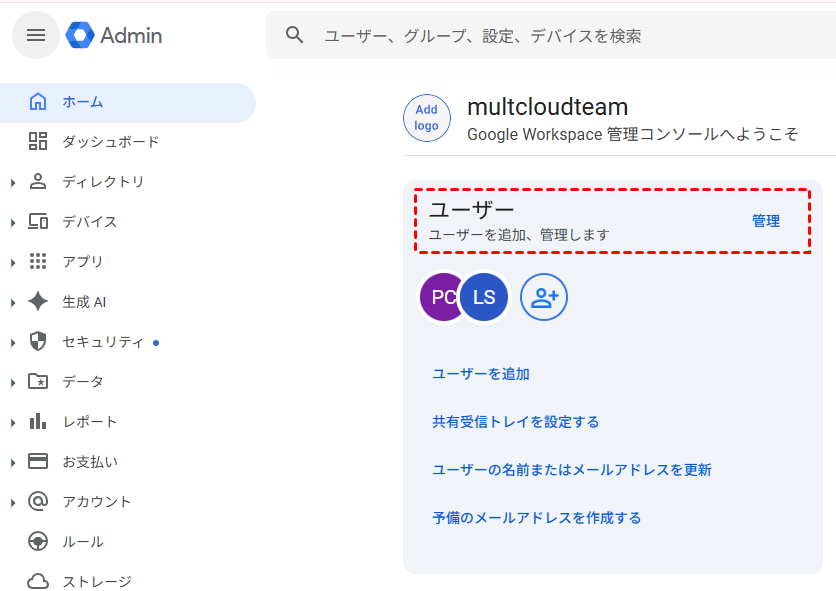
Task: Click 共有受信トレイを設定する link
Action: pyautogui.click(x=516, y=422)
